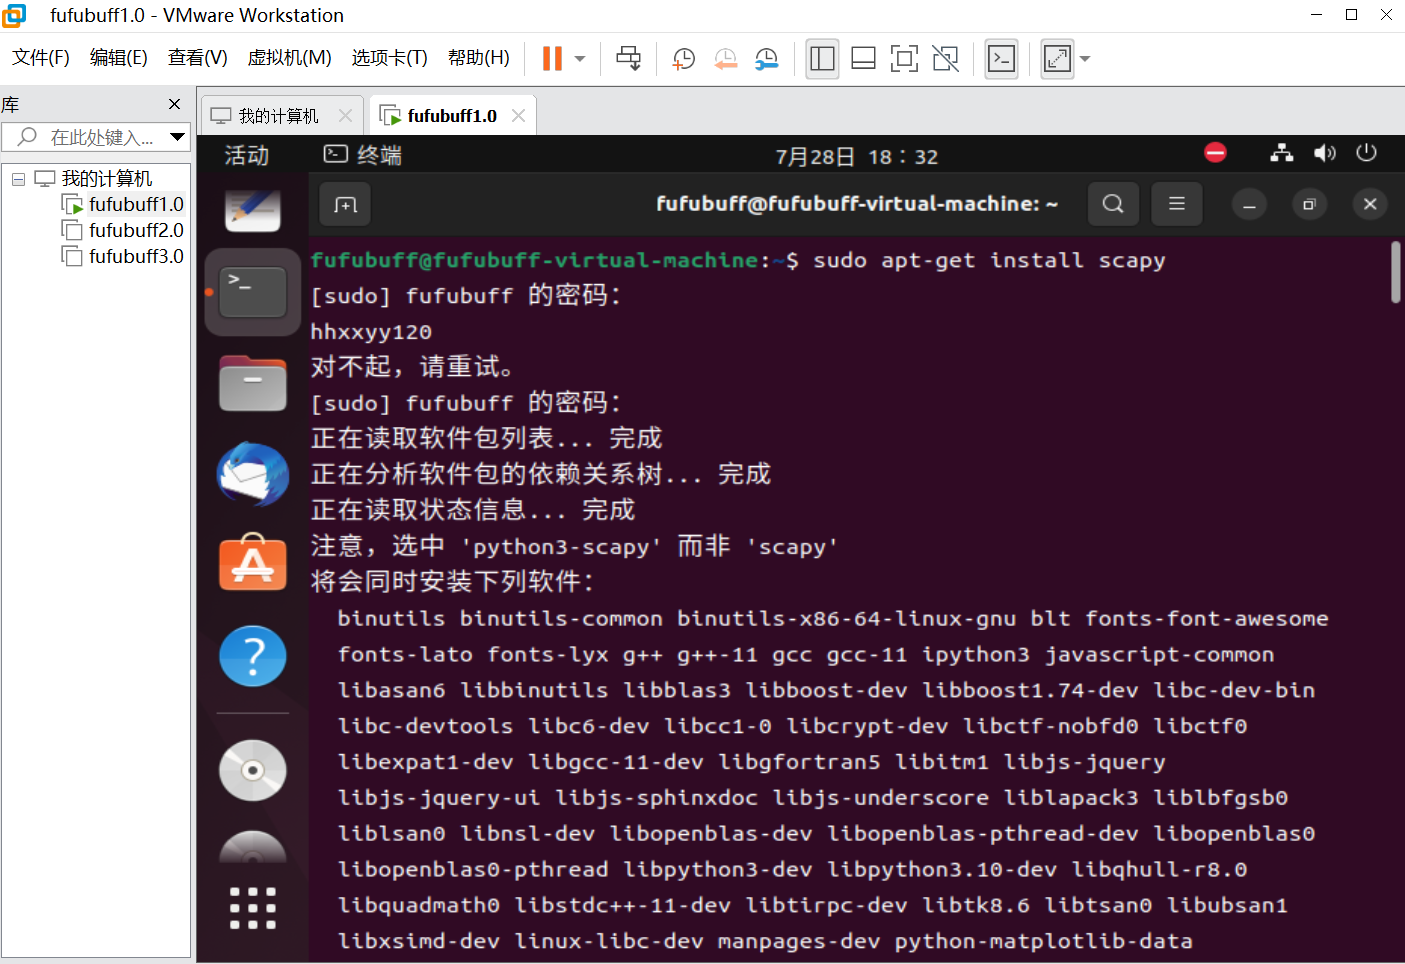The image size is (1405, 964).
Task: Take a snapshot of the virtual machine
Action: [684, 59]
